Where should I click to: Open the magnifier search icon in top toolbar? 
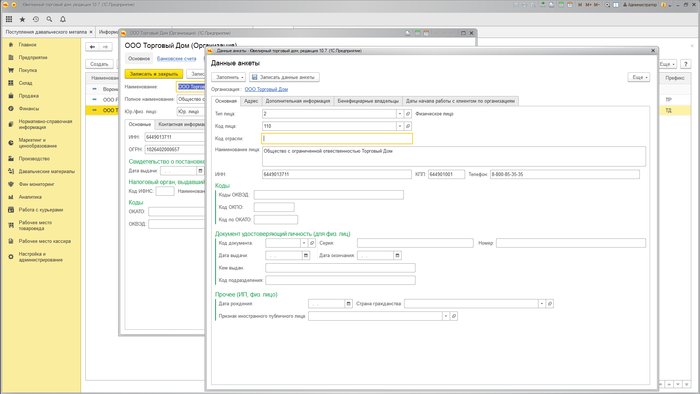point(49,19)
